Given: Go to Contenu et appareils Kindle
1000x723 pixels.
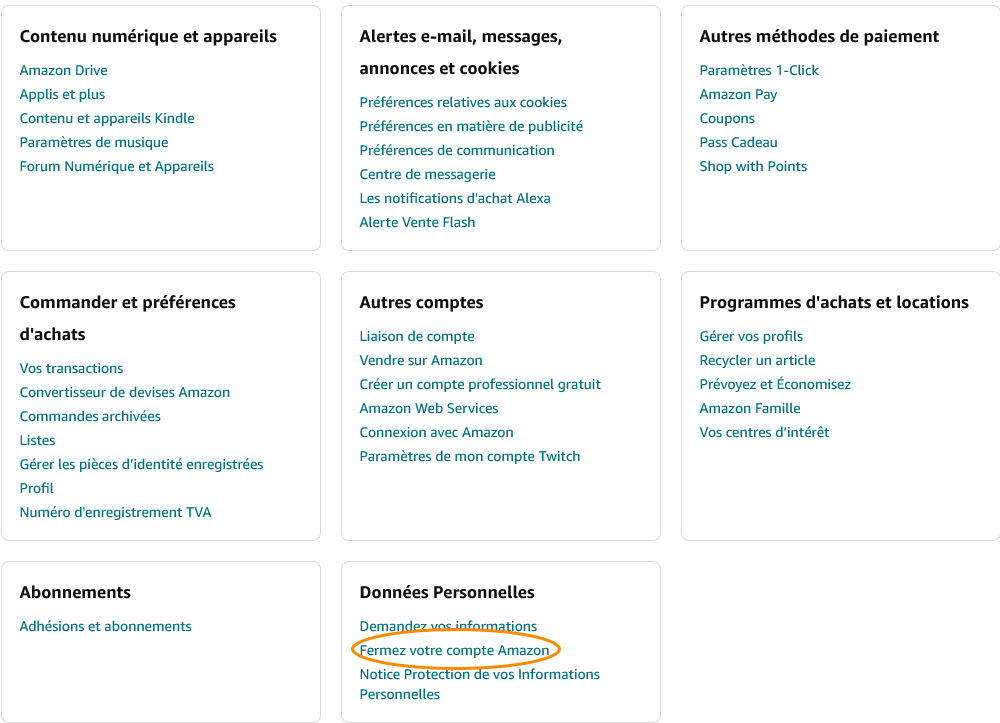Looking at the screenshot, I should click(107, 118).
